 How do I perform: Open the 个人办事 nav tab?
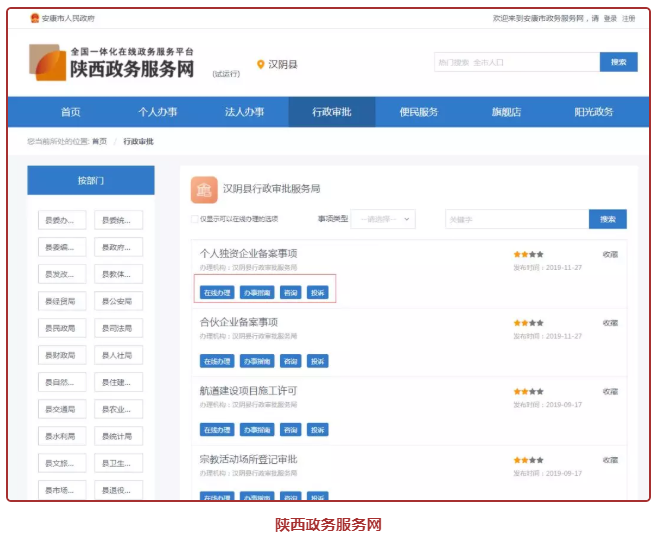pos(158,112)
